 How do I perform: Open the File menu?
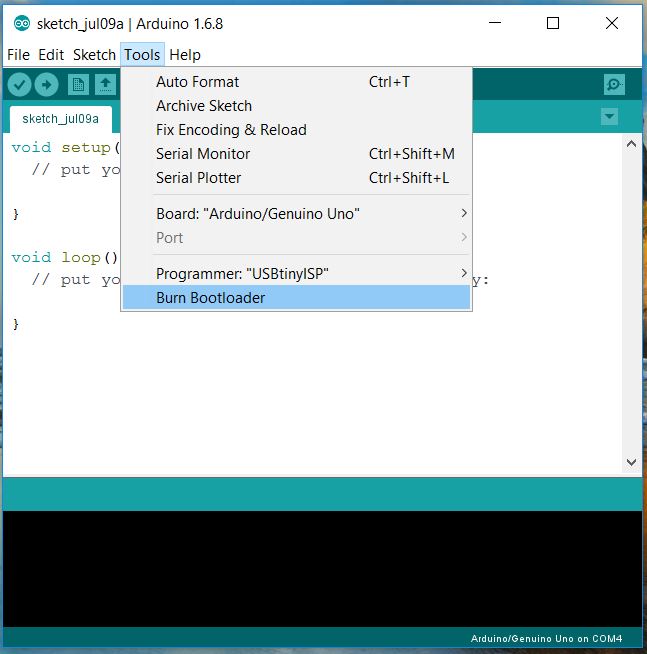tap(18, 55)
